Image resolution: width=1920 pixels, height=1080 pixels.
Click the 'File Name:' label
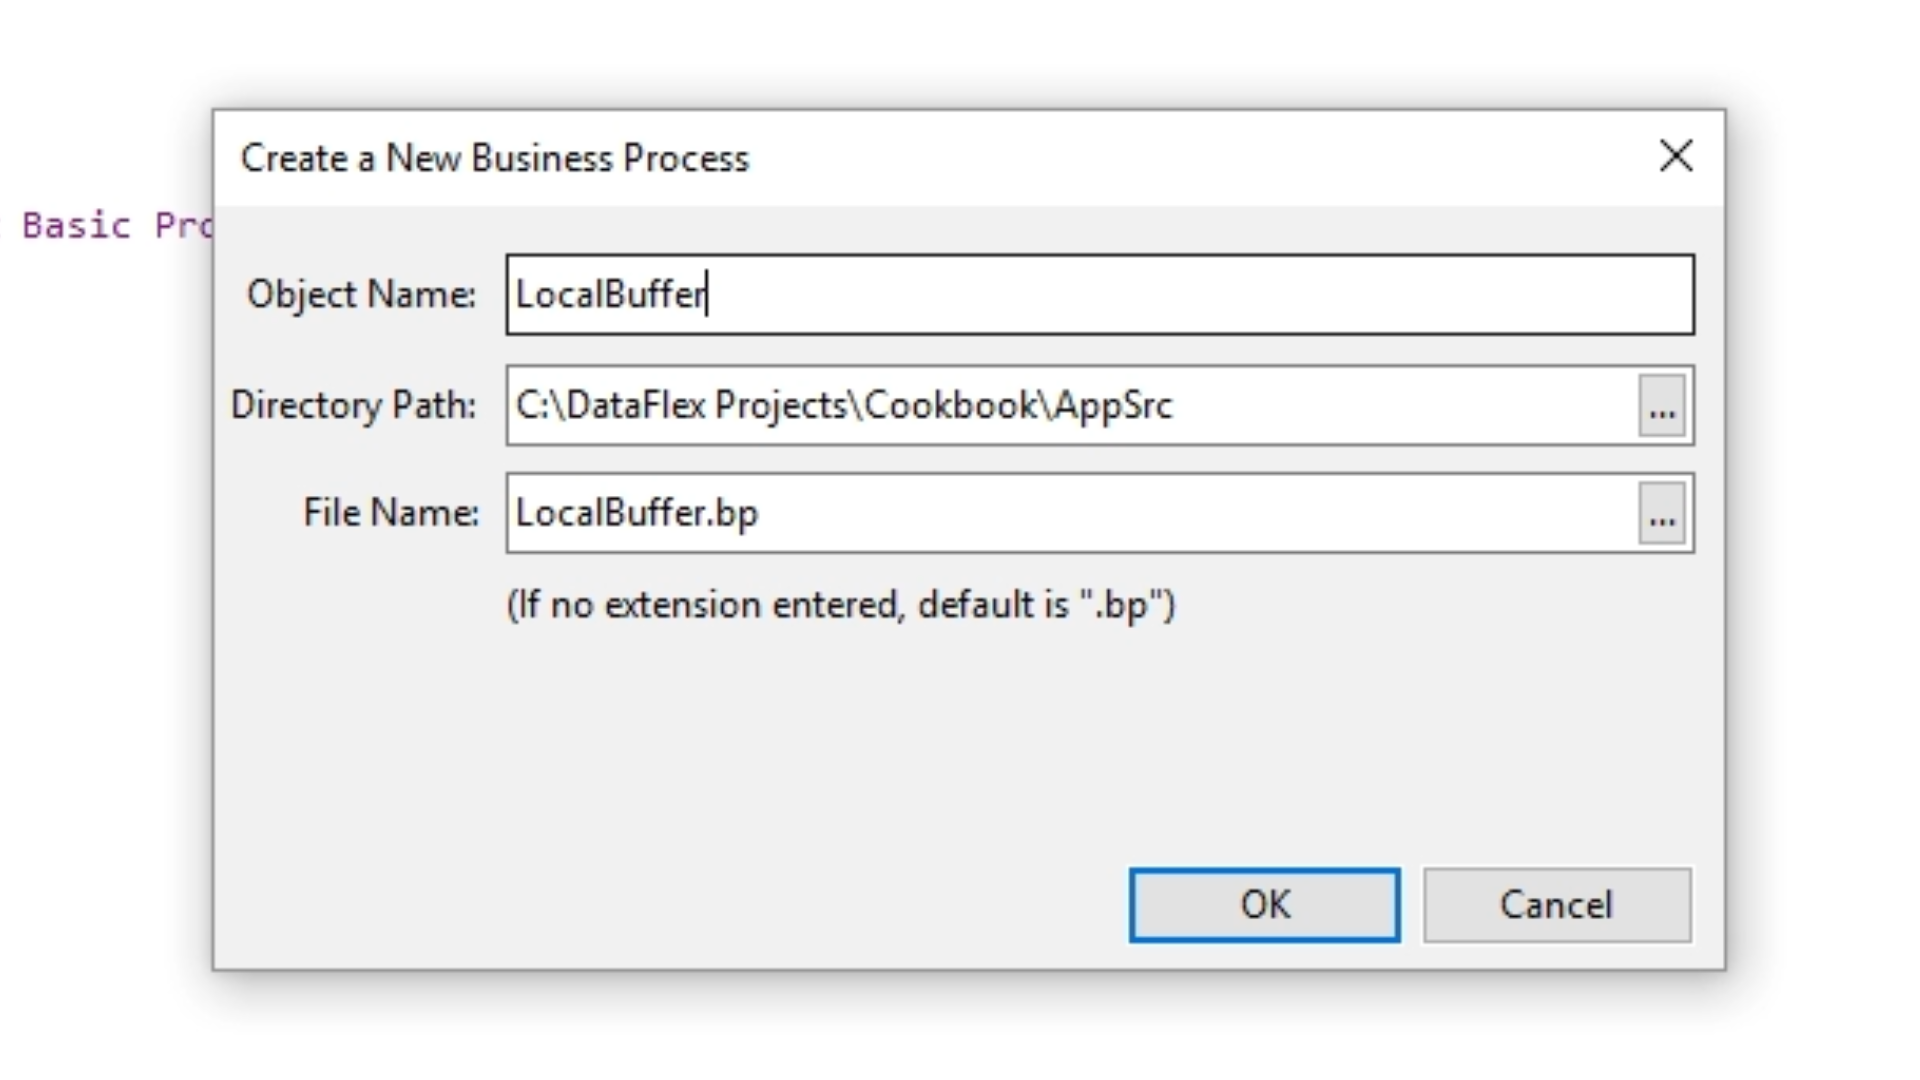[391, 512]
